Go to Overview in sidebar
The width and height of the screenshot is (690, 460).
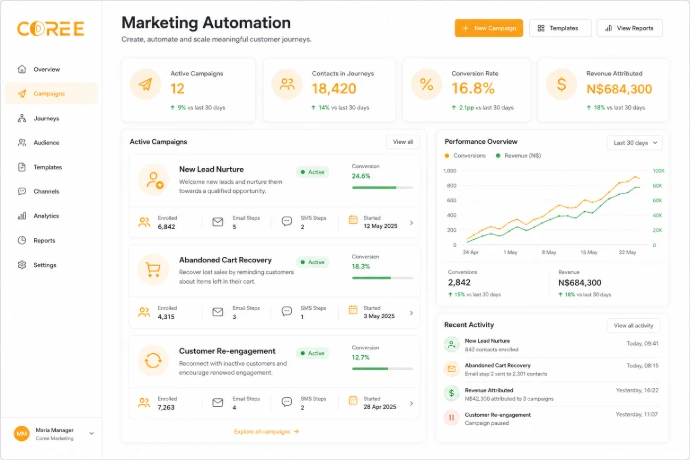coord(51,69)
